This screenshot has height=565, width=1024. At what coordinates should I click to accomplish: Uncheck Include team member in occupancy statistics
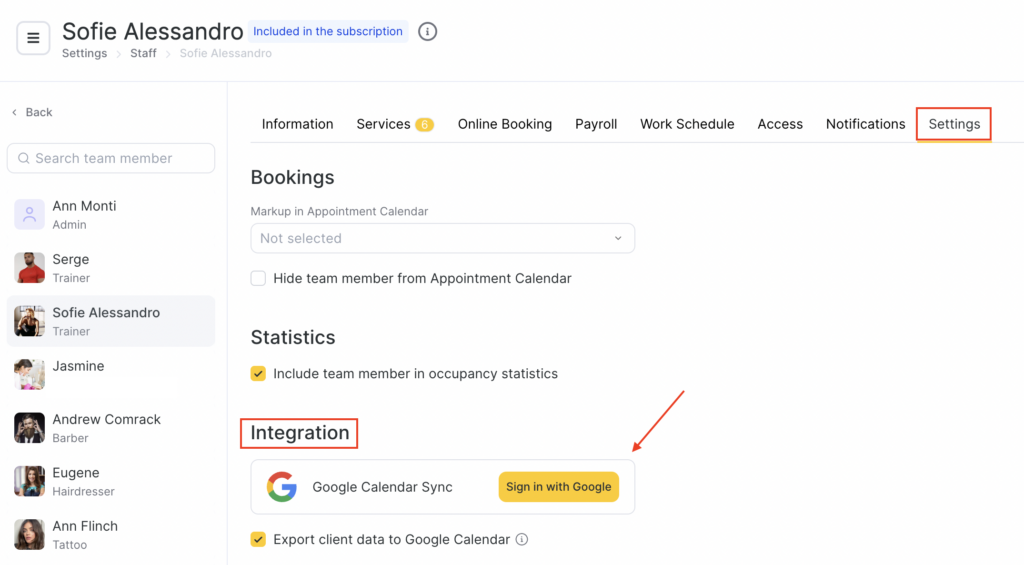point(259,374)
